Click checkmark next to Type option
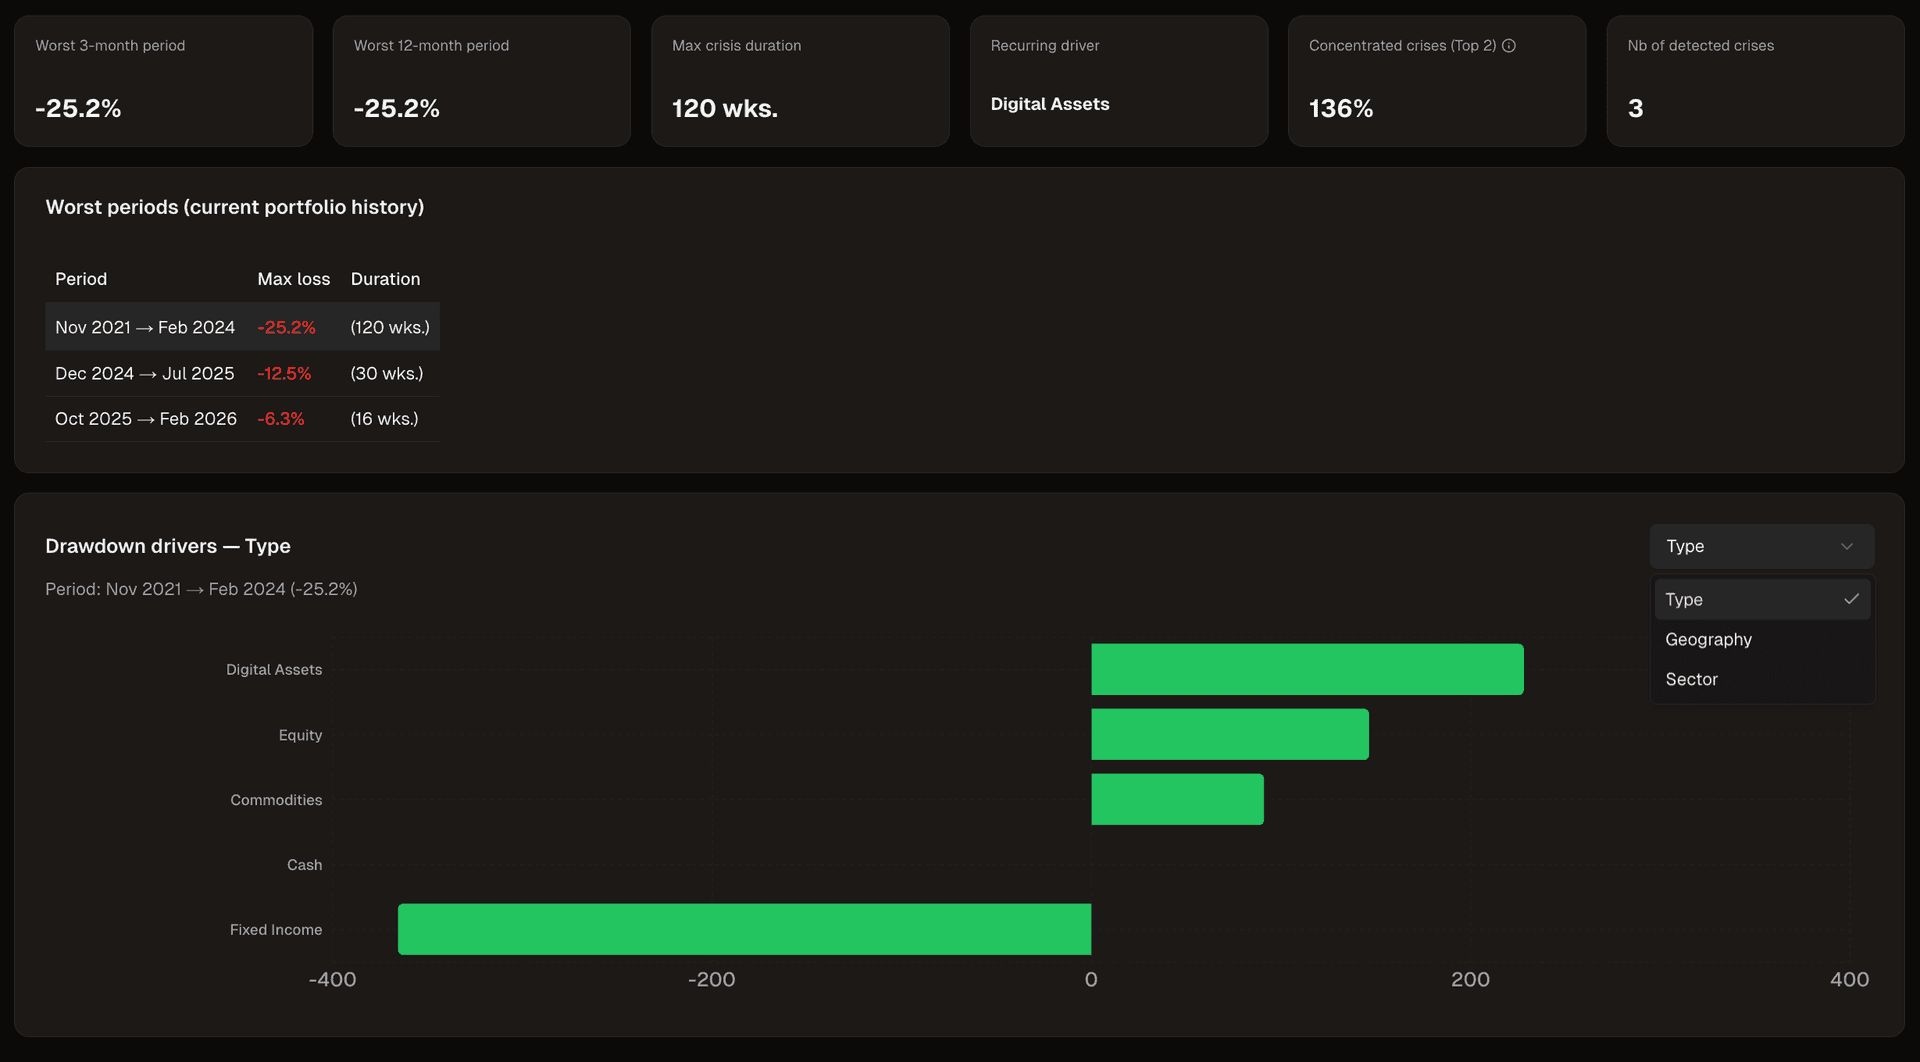Image resolution: width=1920 pixels, height=1062 pixels. [x=1851, y=599]
